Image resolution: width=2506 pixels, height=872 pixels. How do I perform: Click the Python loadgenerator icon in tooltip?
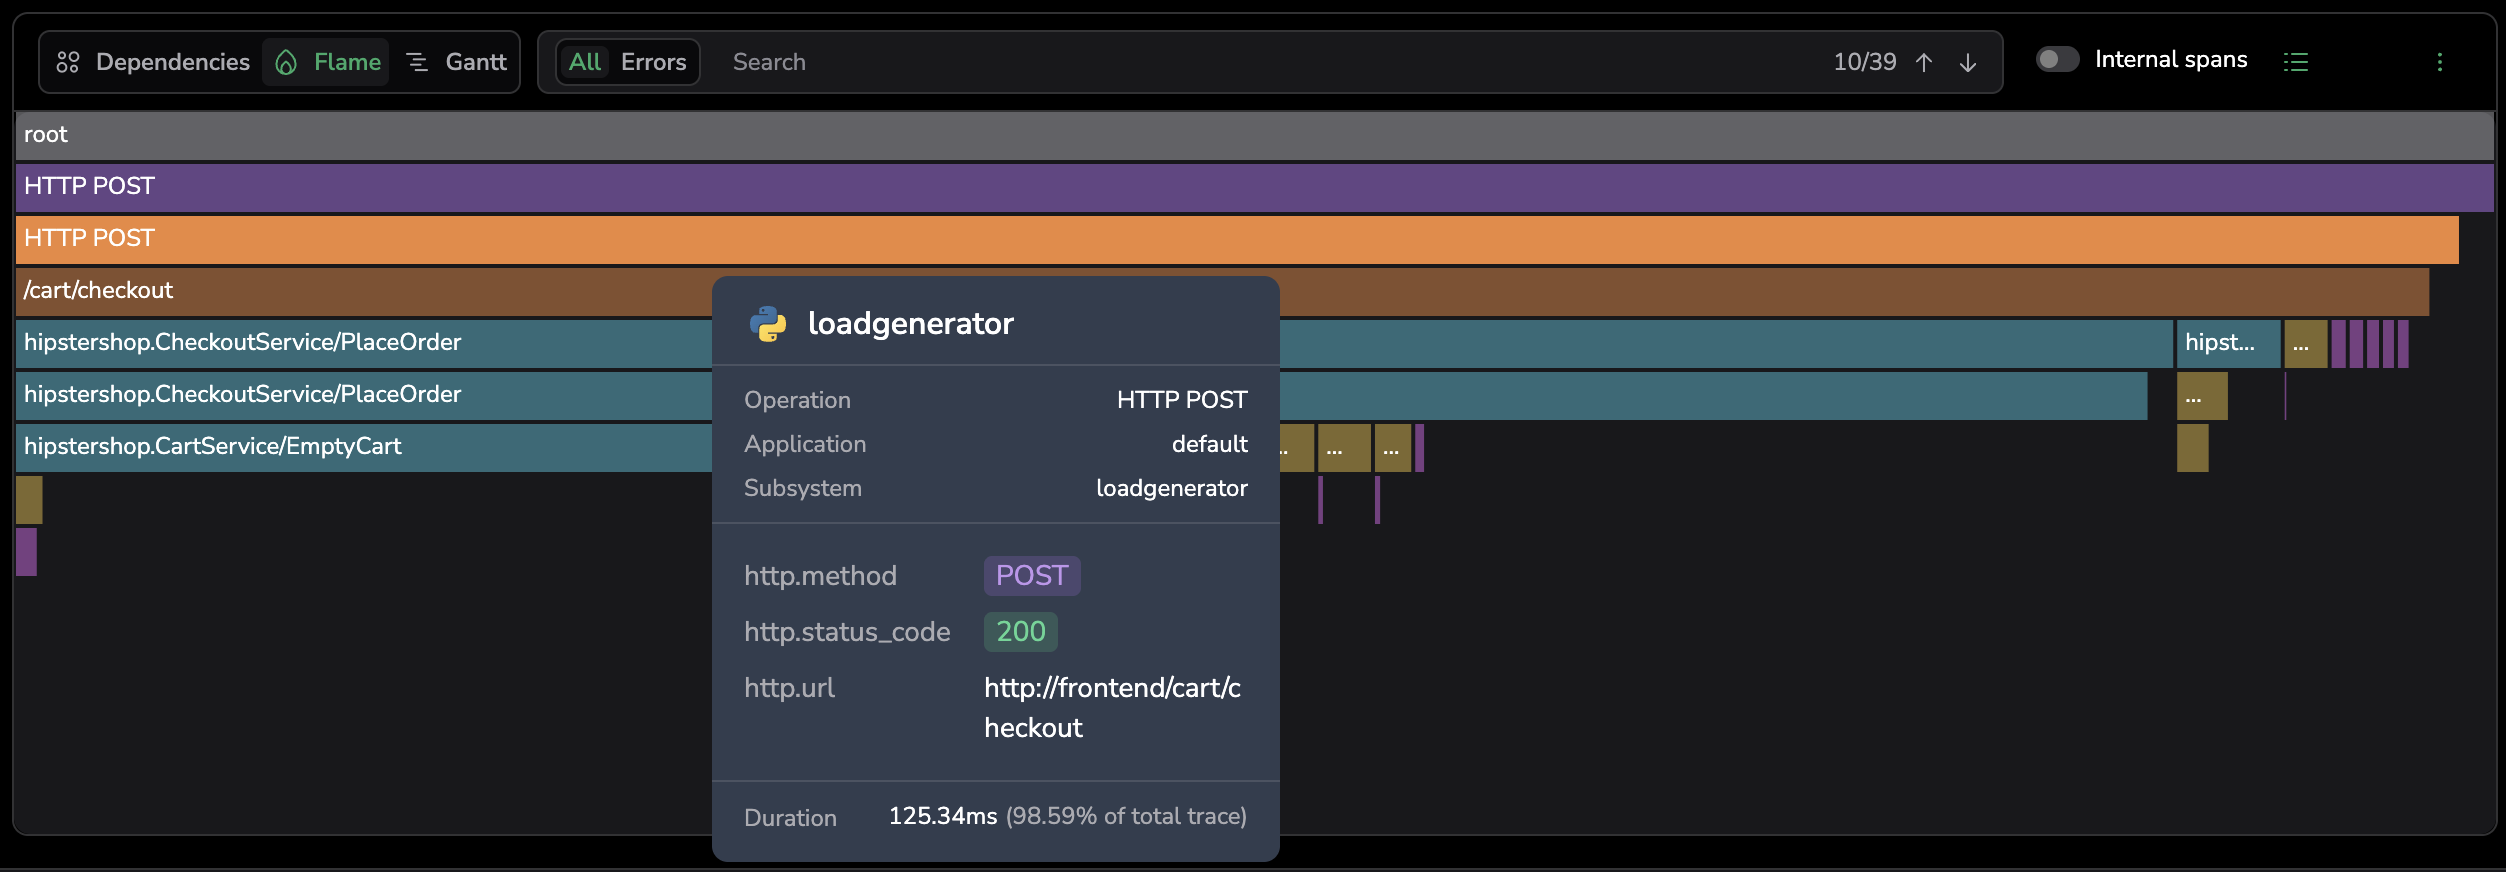tap(768, 324)
